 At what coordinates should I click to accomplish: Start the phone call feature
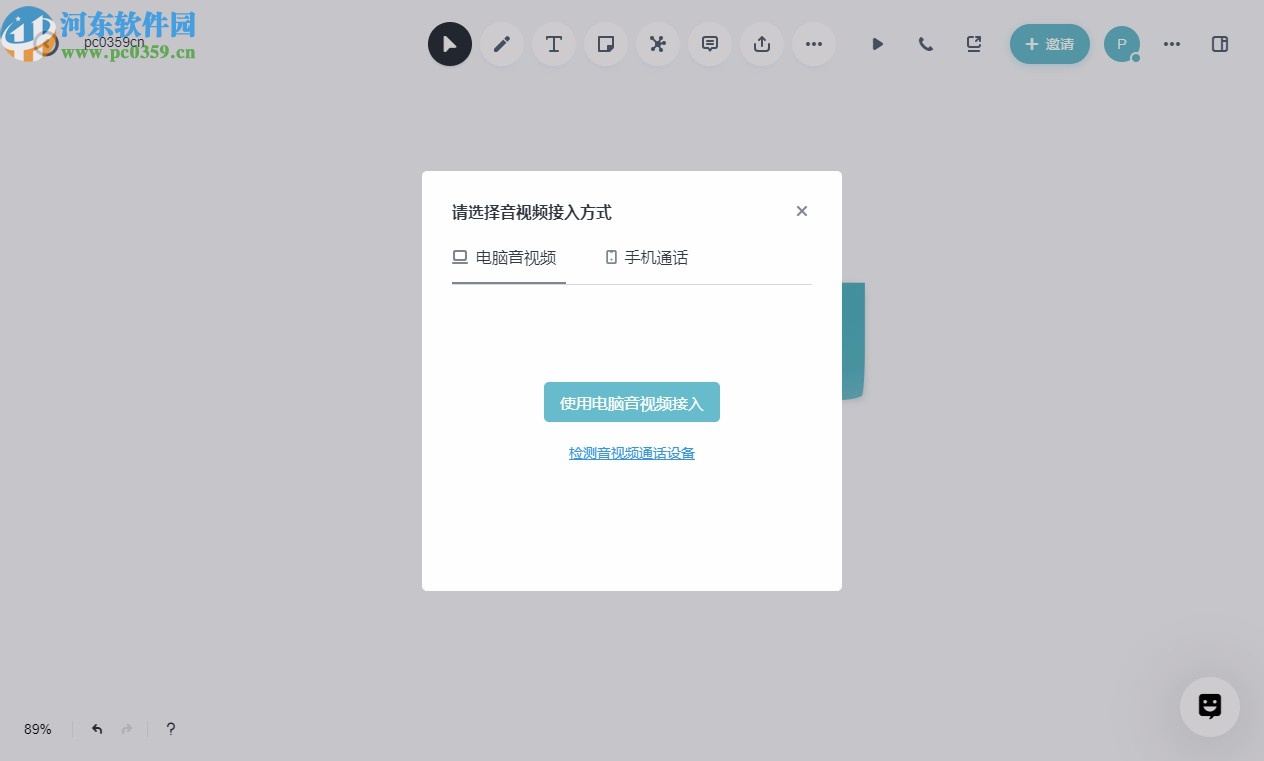(926, 44)
